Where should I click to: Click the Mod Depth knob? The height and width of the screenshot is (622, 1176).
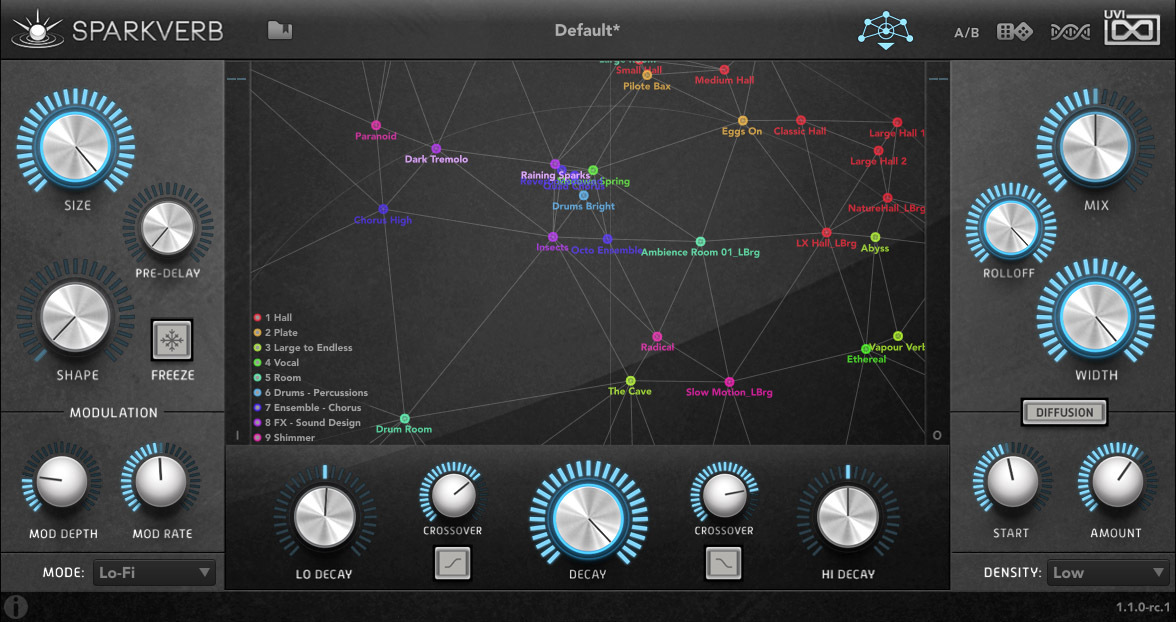point(62,482)
